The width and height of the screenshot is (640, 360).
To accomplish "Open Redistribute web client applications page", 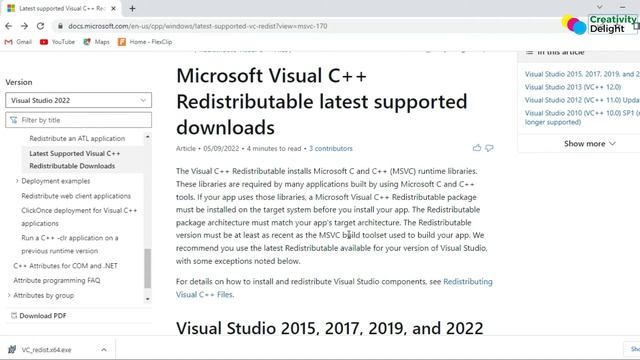I will pos(76,196).
